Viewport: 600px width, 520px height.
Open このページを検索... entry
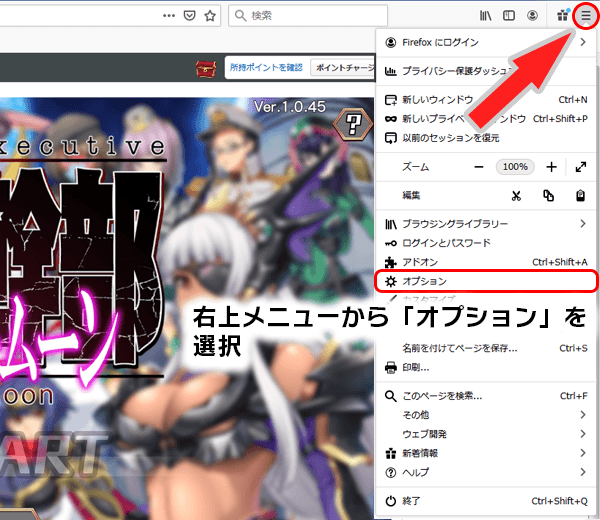click(x=486, y=396)
